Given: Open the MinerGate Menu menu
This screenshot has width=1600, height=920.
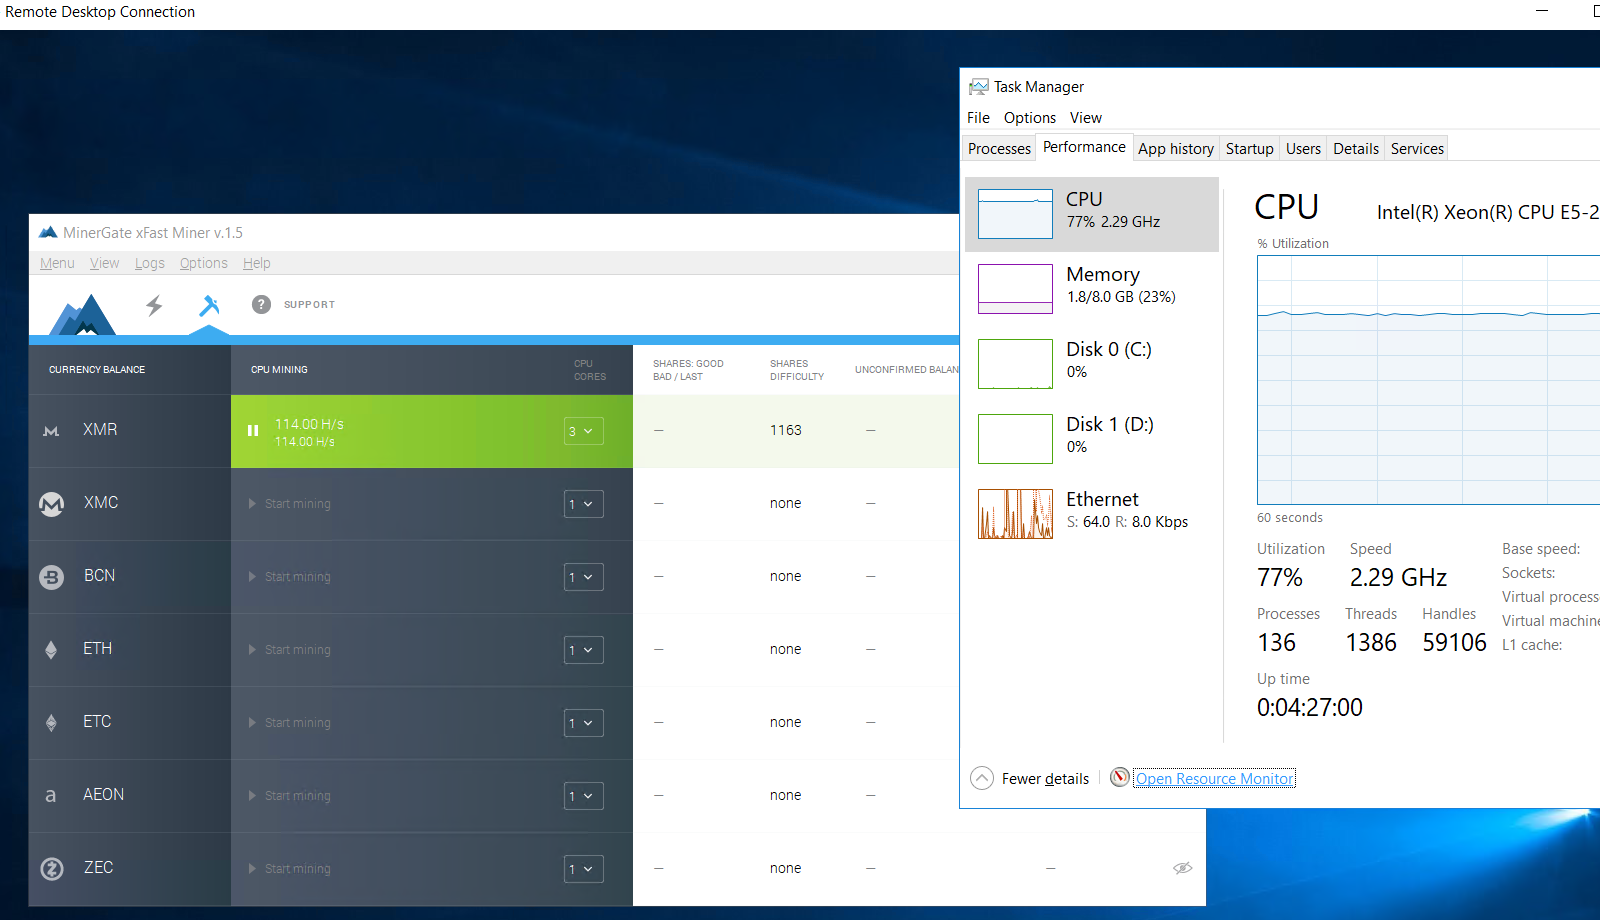Looking at the screenshot, I should coord(57,263).
